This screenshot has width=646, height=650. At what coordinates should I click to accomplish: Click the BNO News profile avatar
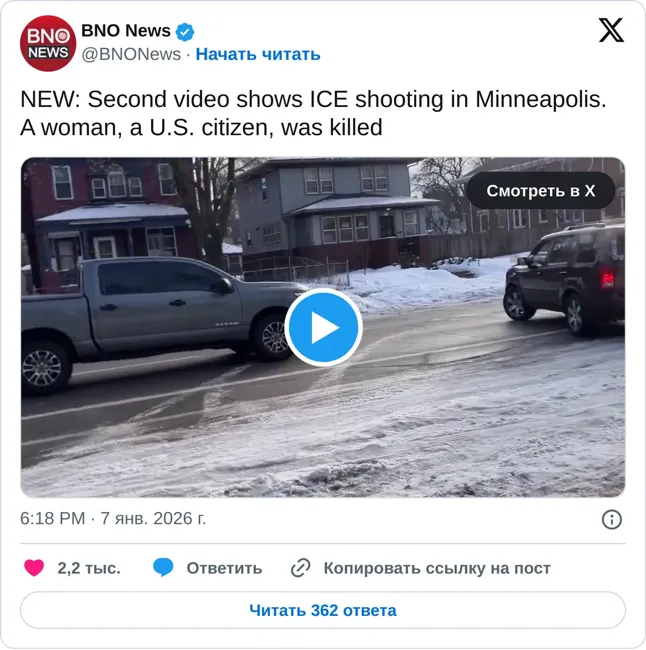[x=48, y=43]
